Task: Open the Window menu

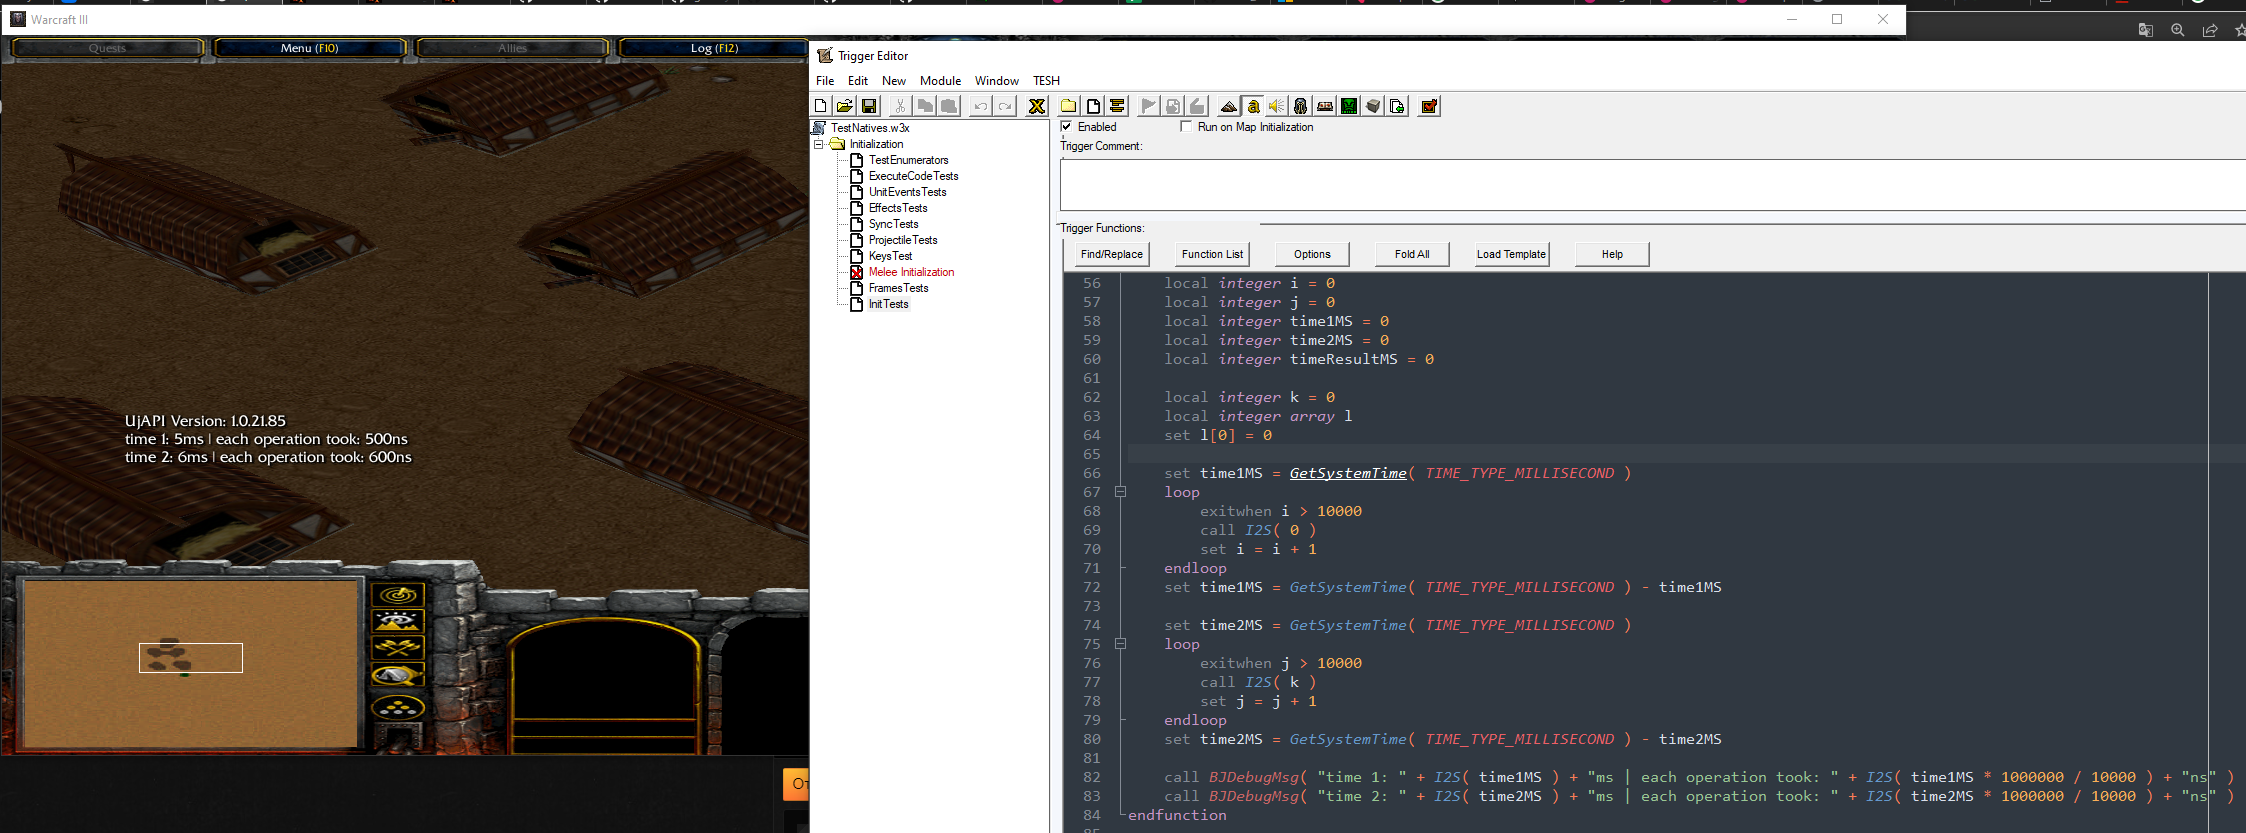Action: [997, 81]
